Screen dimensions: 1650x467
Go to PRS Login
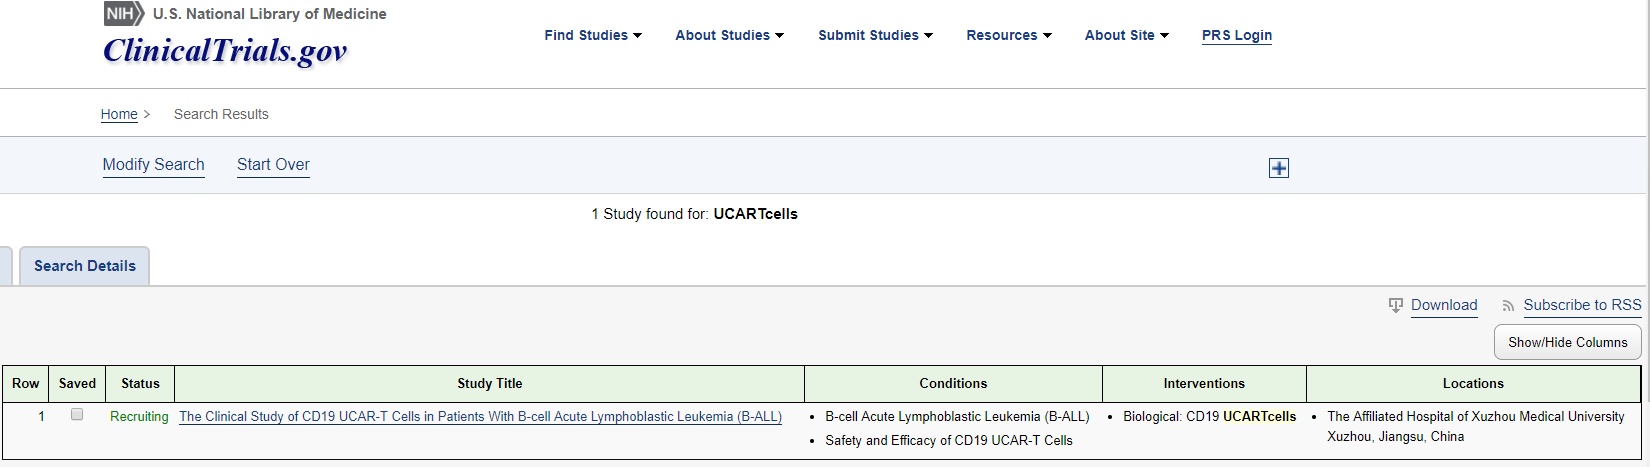pyautogui.click(x=1237, y=35)
